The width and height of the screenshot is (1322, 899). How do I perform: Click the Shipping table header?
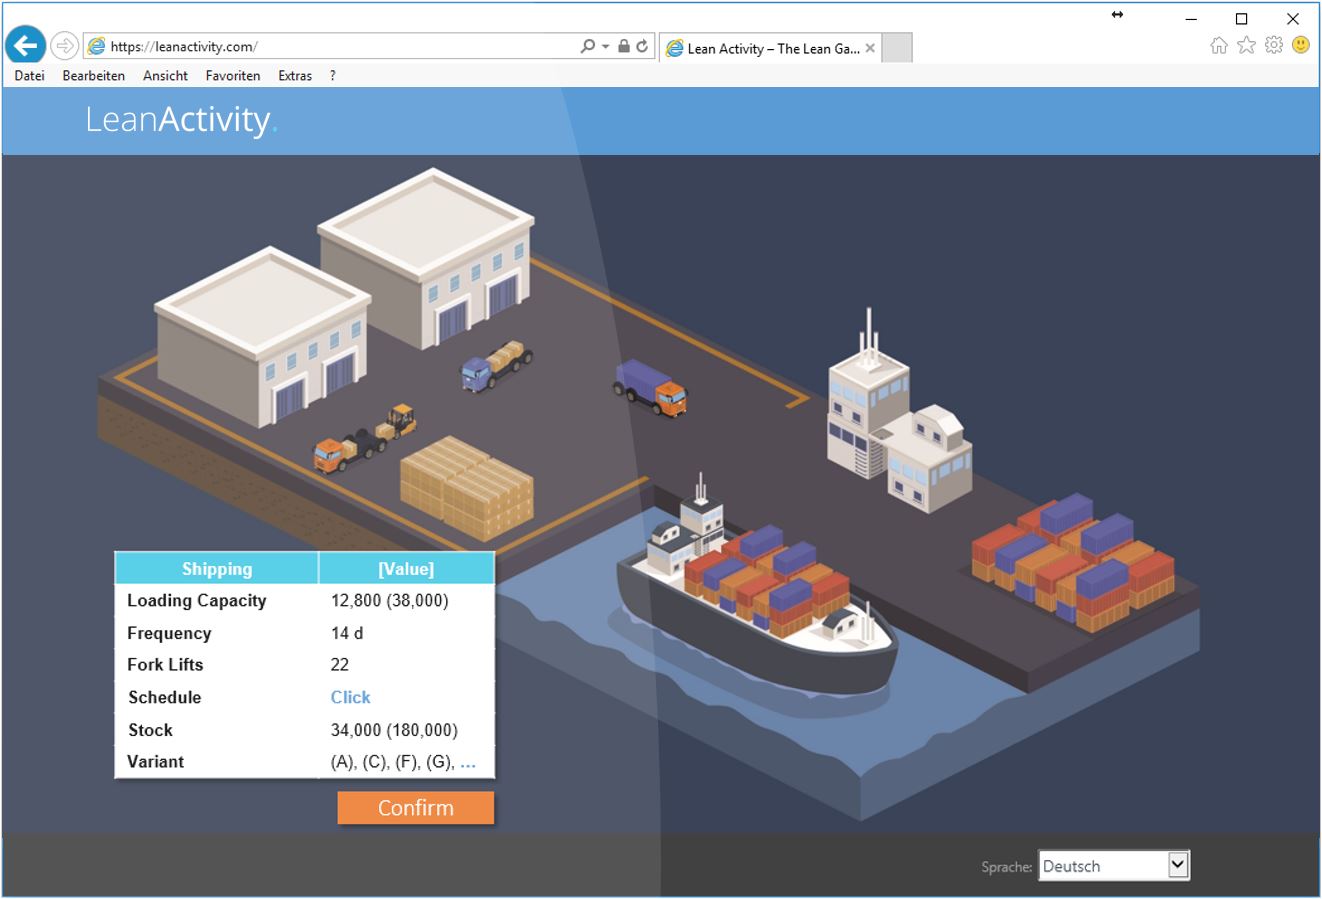tap(217, 569)
